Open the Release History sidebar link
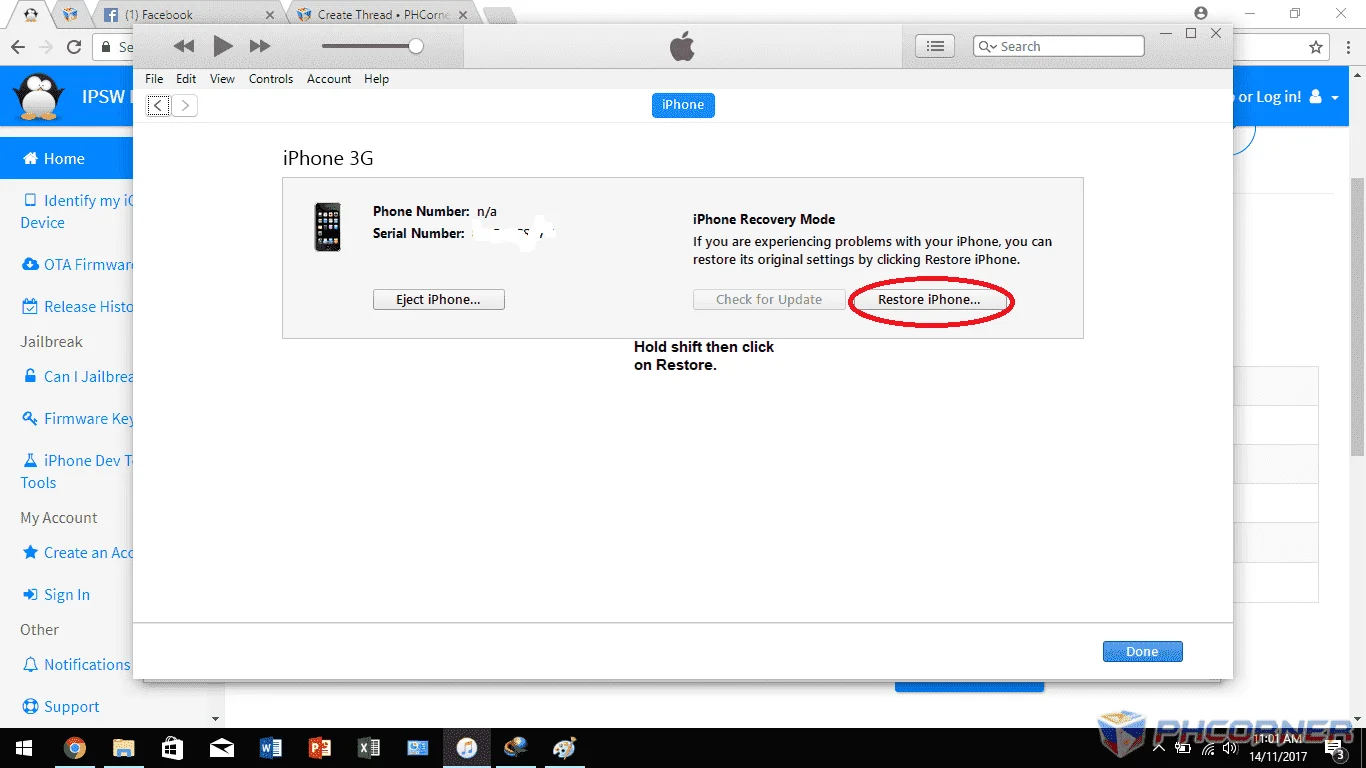This screenshot has width=1366, height=768. 77,307
